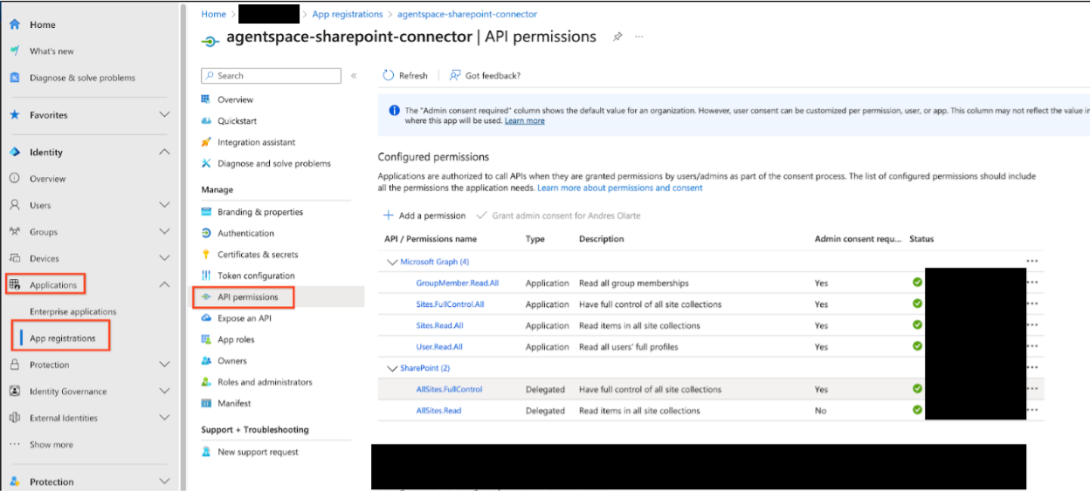This screenshot has width=1092, height=494.
Task: Expand the External Identities chevron
Action: 164,417
